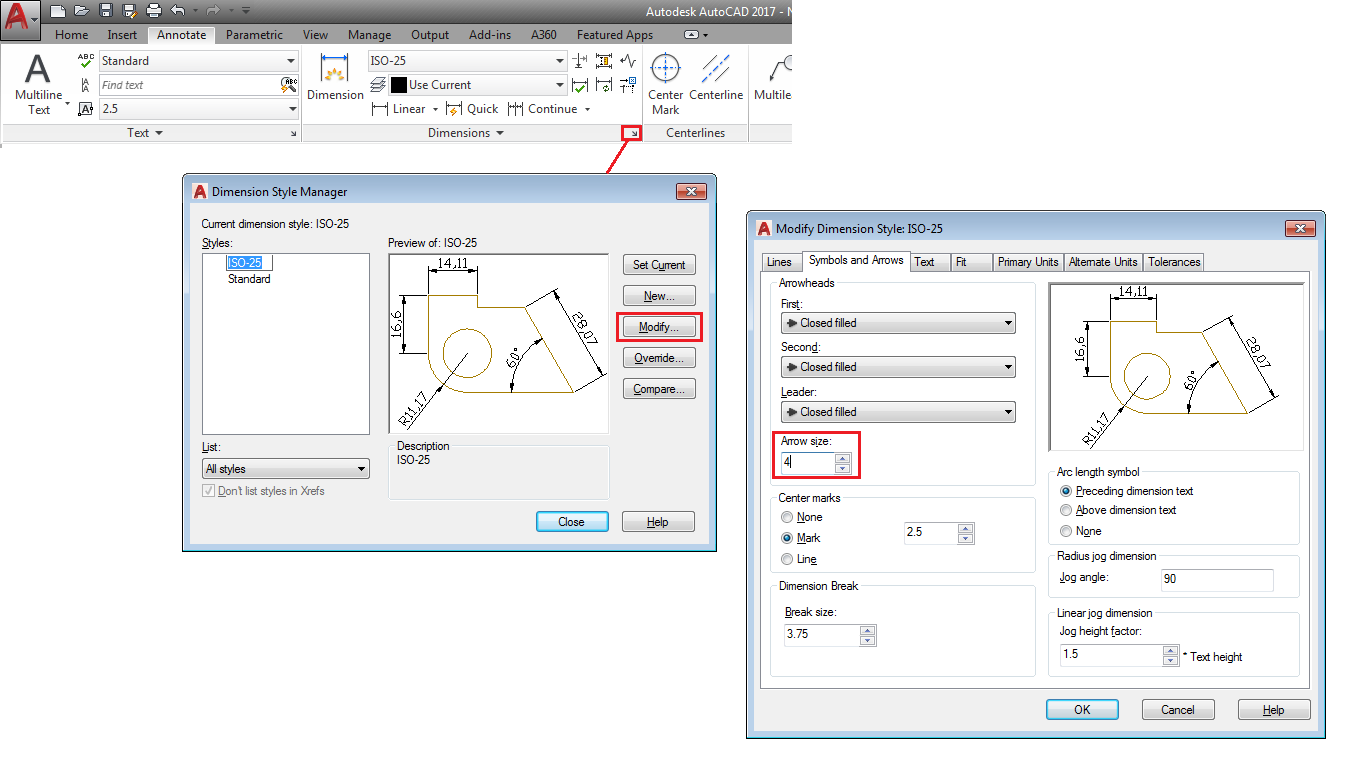This screenshot has width=1356, height=764.
Task: Click the Arrow size input field
Action: tap(809, 463)
